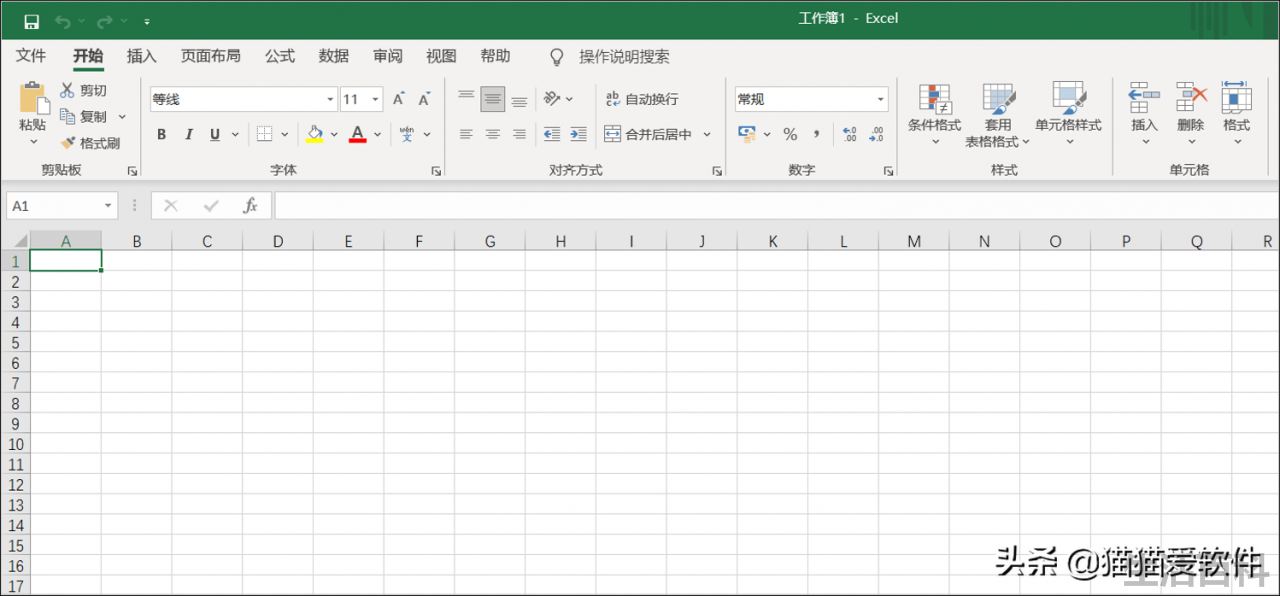Toggle 自动换行 wrap text
1280x596 pixels.
[x=642, y=99]
